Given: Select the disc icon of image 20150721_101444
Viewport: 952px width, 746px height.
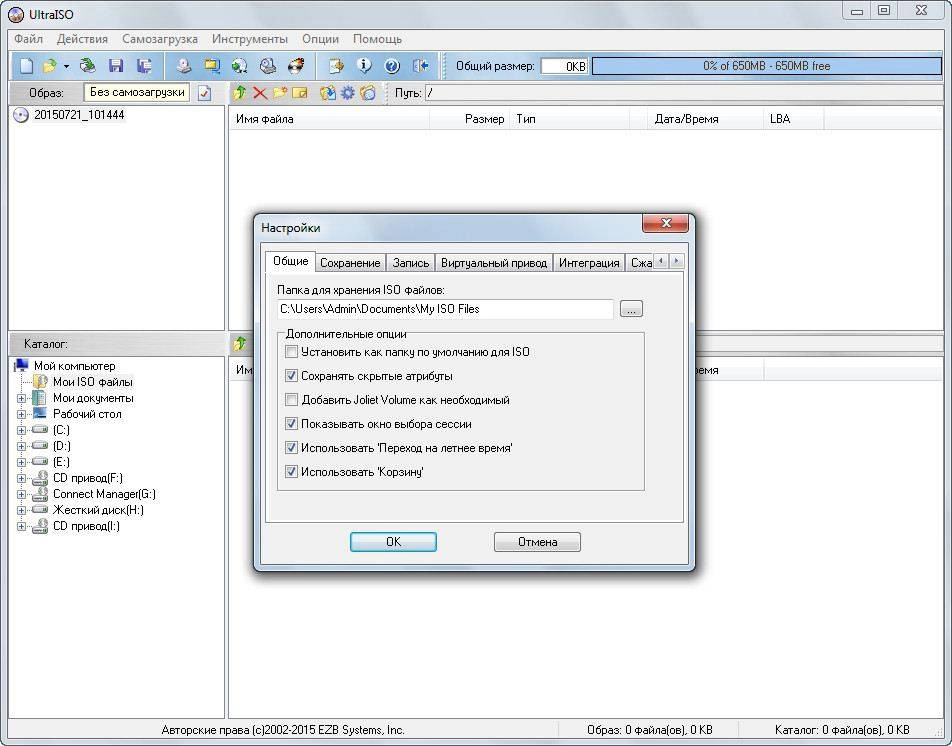Looking at the screenshot, I should click(21, 115).
